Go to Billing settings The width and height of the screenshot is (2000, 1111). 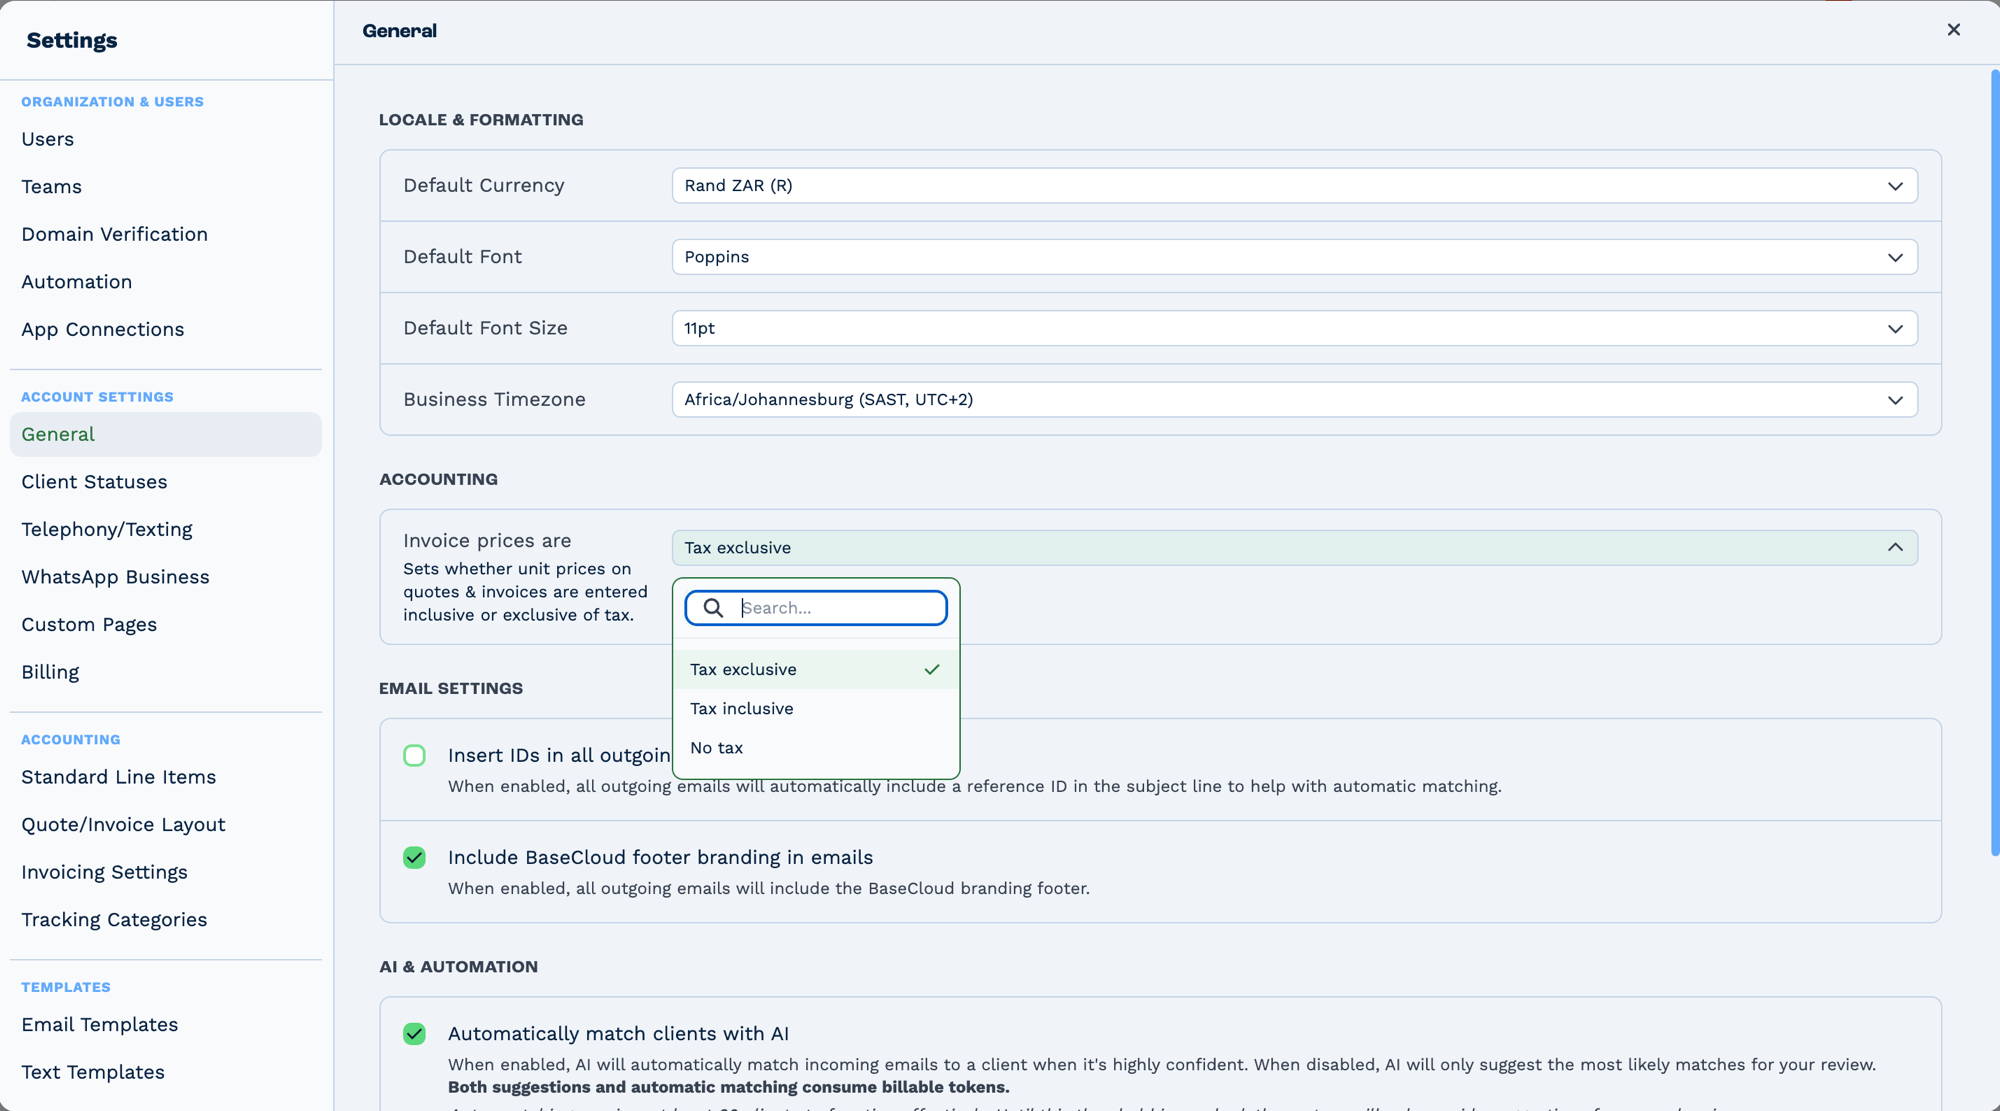point(166,671)
